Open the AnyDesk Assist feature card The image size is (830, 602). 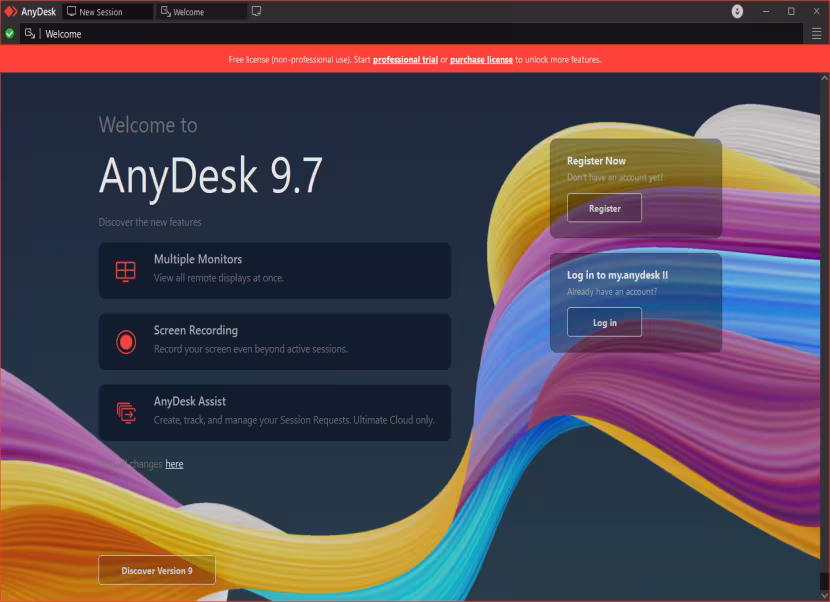click(275, 412)
